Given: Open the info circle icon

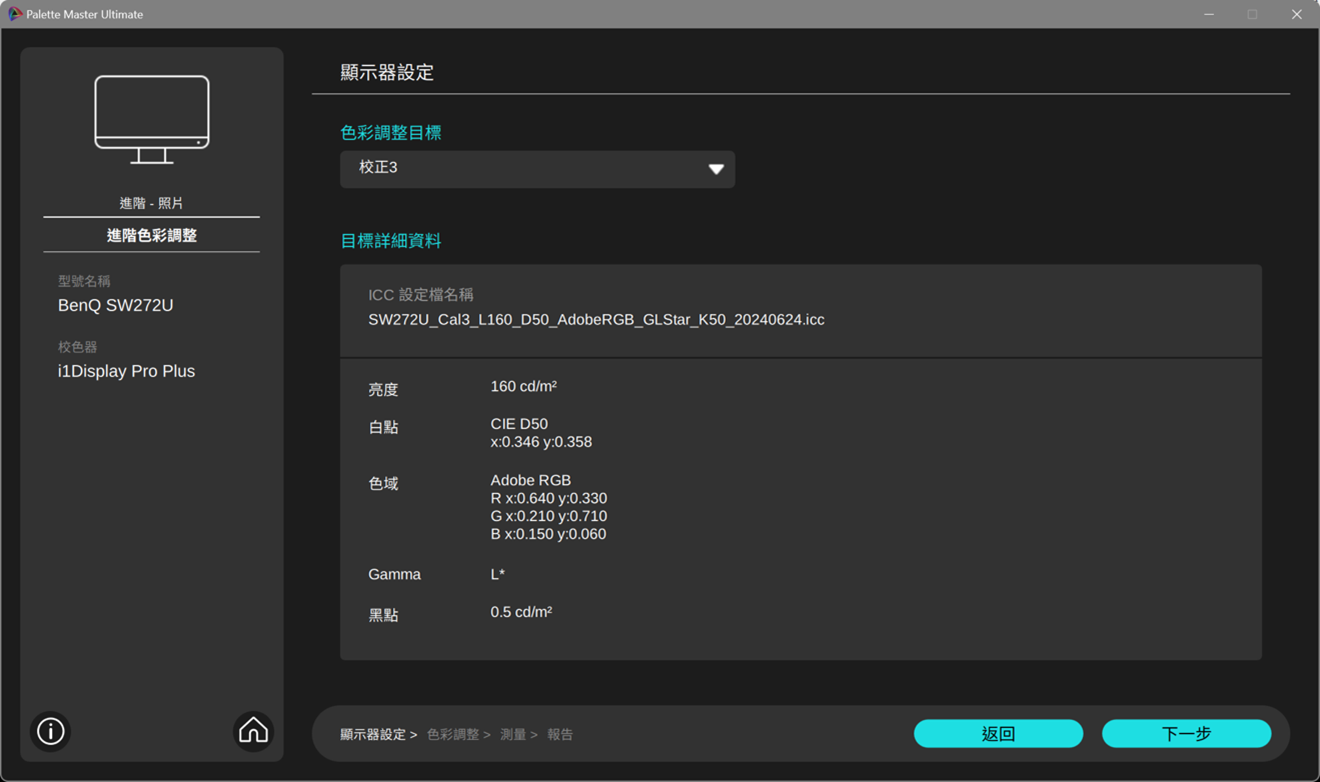Looking at the screenshot, I should 51,731.
